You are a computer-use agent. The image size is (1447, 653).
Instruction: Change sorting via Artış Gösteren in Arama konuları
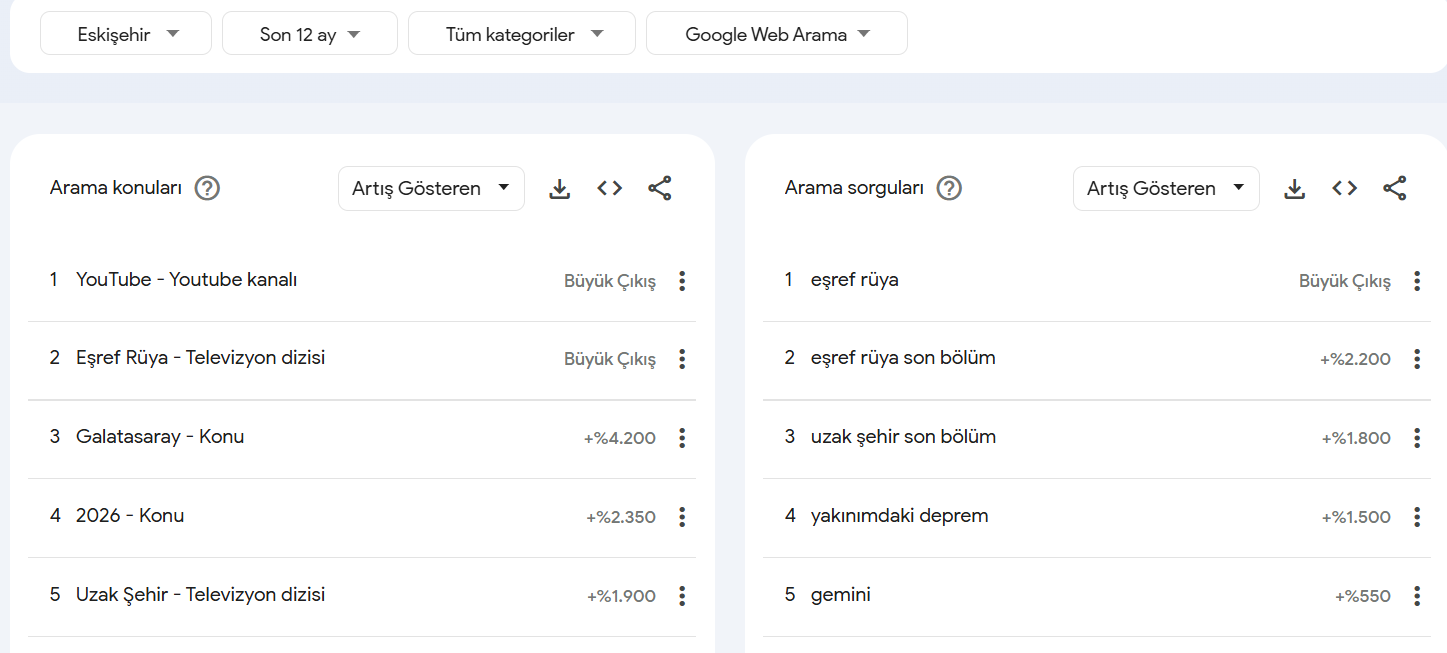coord(430,187)
